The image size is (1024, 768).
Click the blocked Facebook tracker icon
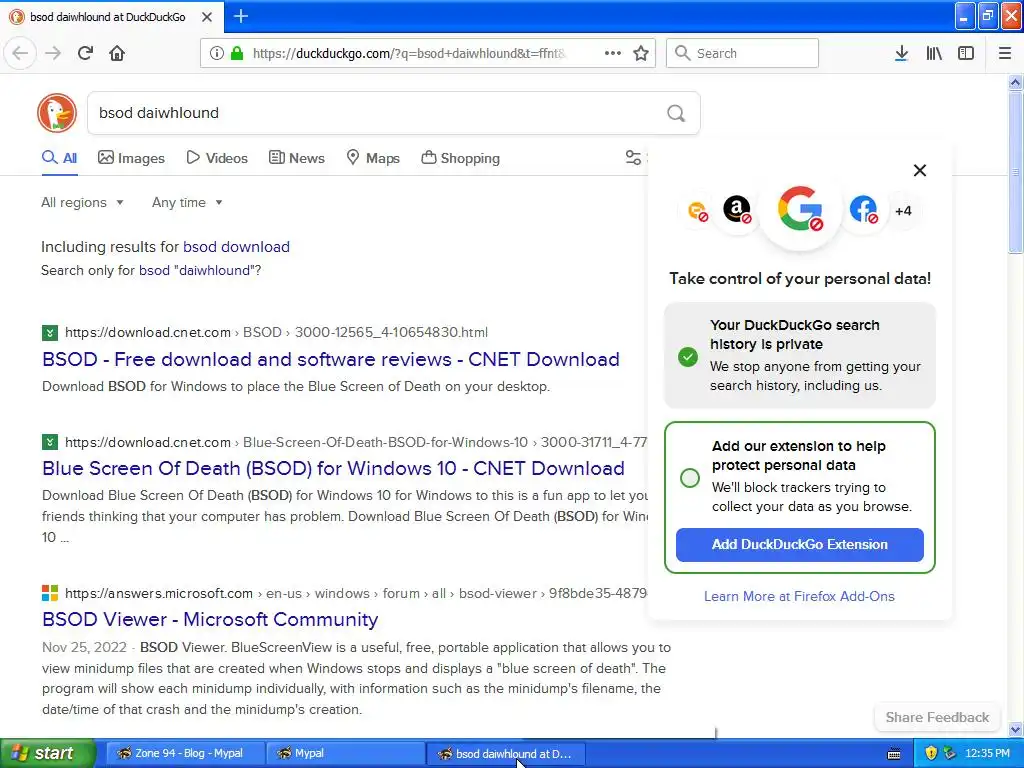tap(863, 210)
